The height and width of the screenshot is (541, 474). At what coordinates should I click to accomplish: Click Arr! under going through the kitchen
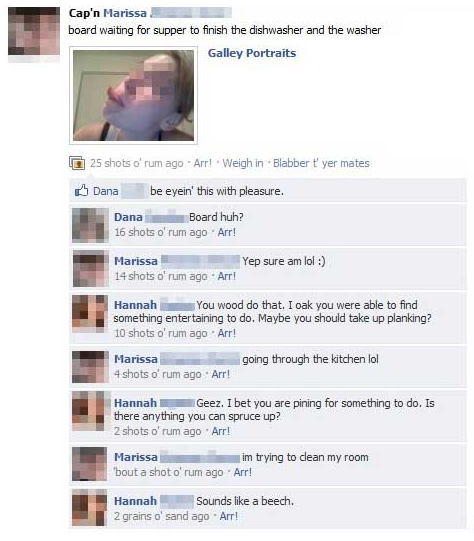221,374
